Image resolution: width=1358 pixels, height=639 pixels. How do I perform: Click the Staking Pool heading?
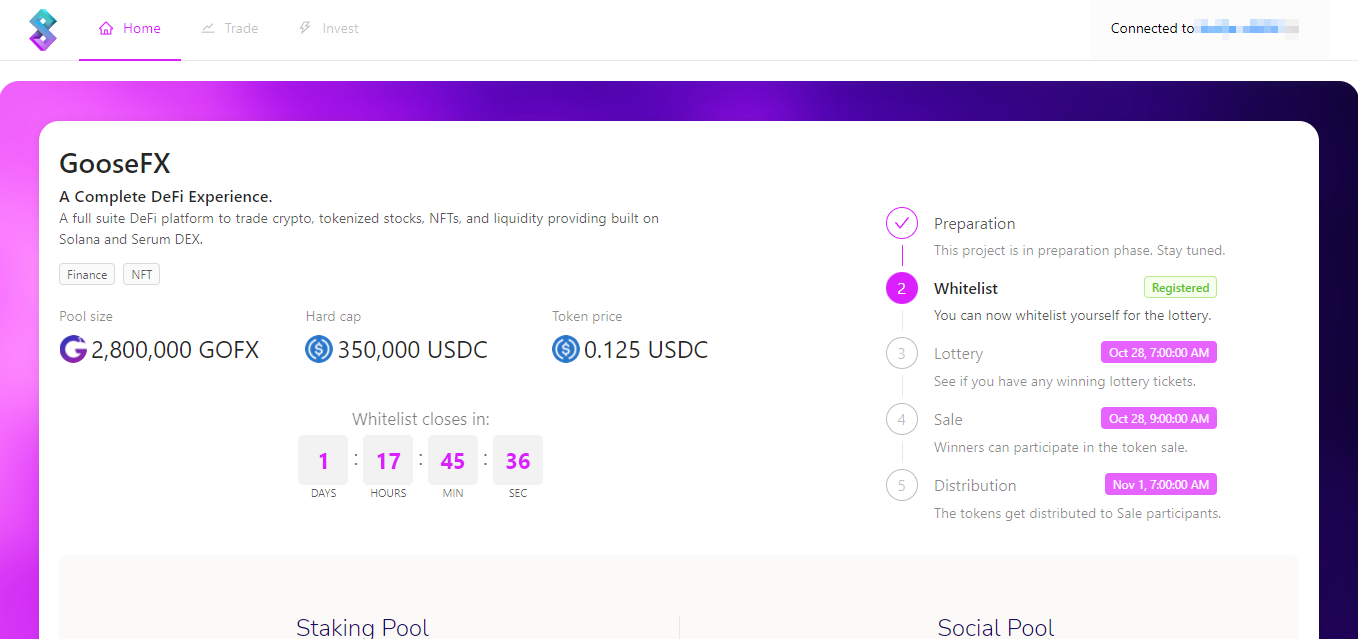(362, 628)
